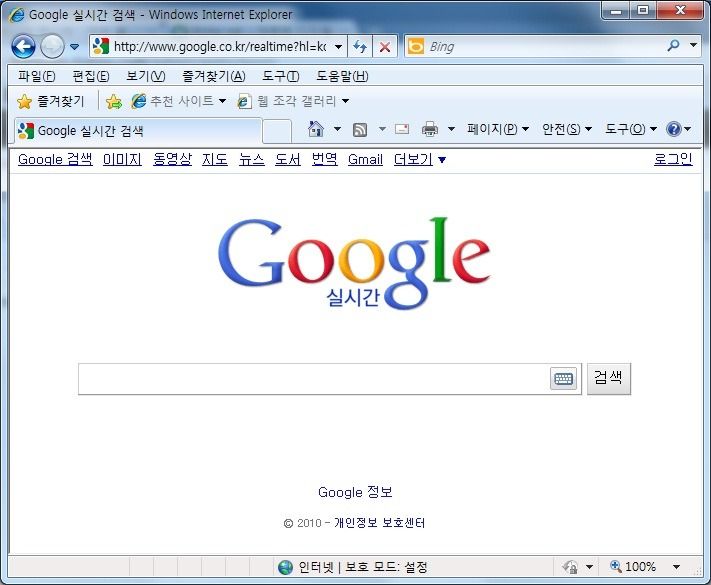Open the 파일(F) menu
Image resolution: width=711 pixels, height=585 pixels.
coord(37,76)
